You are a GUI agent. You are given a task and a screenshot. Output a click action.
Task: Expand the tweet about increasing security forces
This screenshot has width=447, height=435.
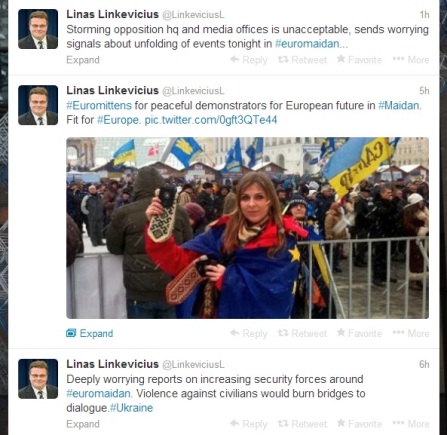click(x=83, y=424)
